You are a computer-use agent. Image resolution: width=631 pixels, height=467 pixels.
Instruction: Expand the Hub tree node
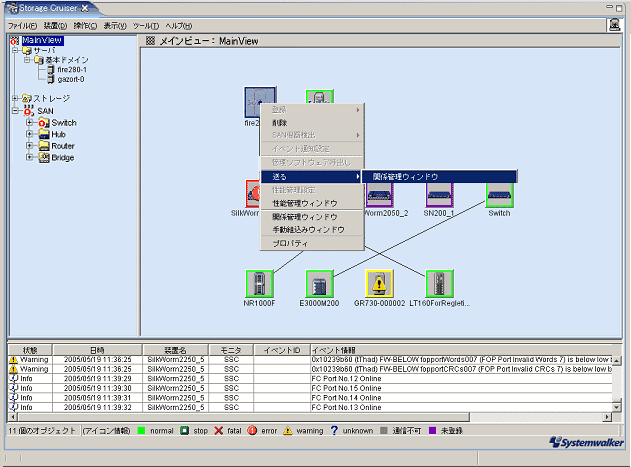[29, 134]
